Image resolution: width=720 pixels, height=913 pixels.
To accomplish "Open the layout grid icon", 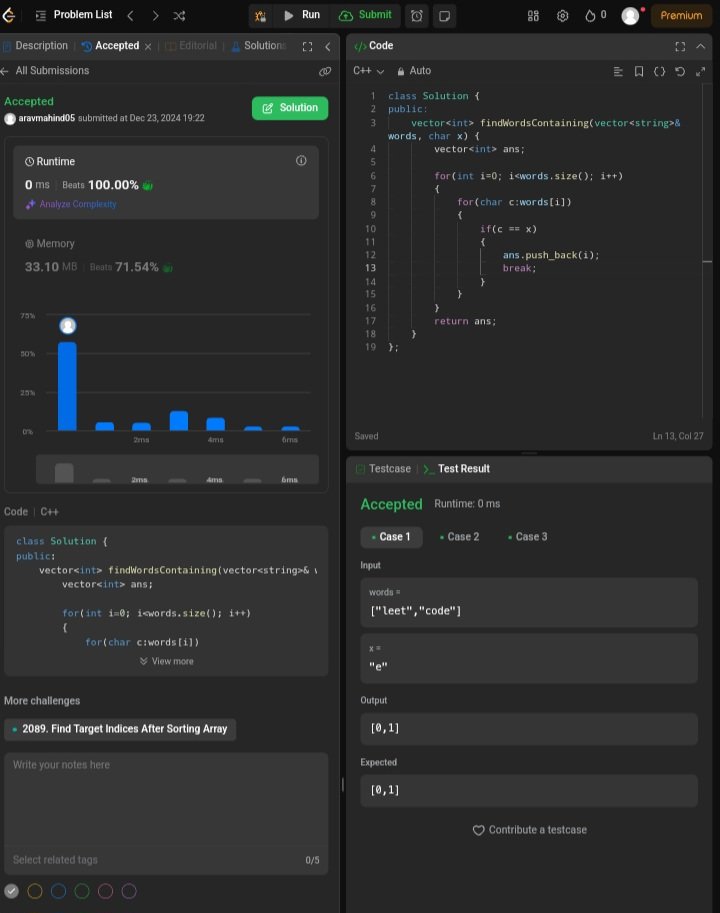I will coord(533,16).
